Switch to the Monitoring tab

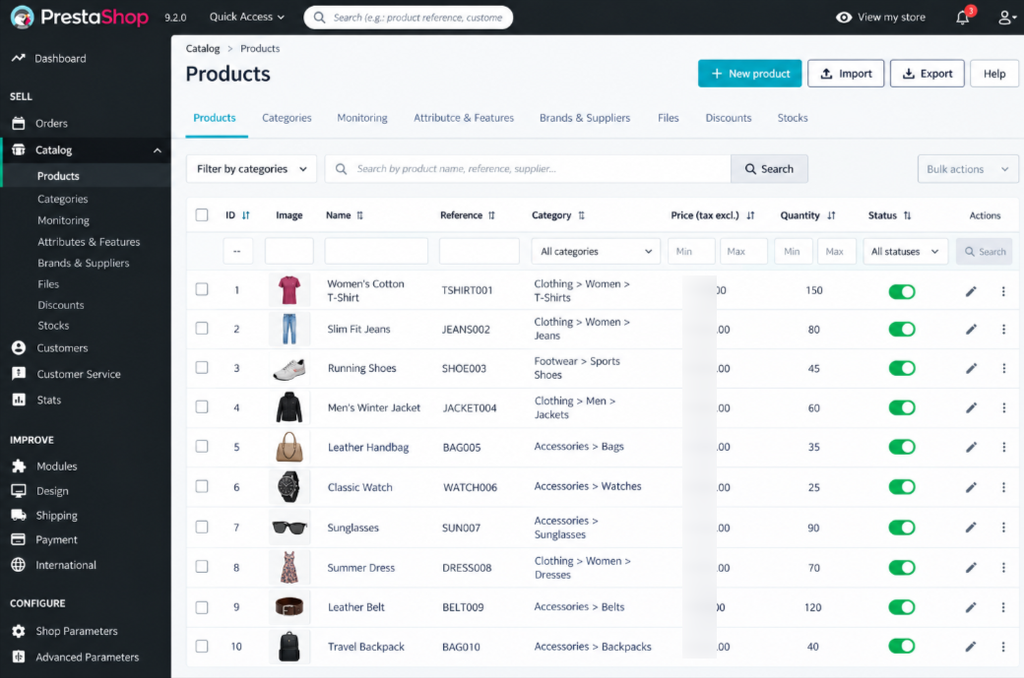pos(362,118)
